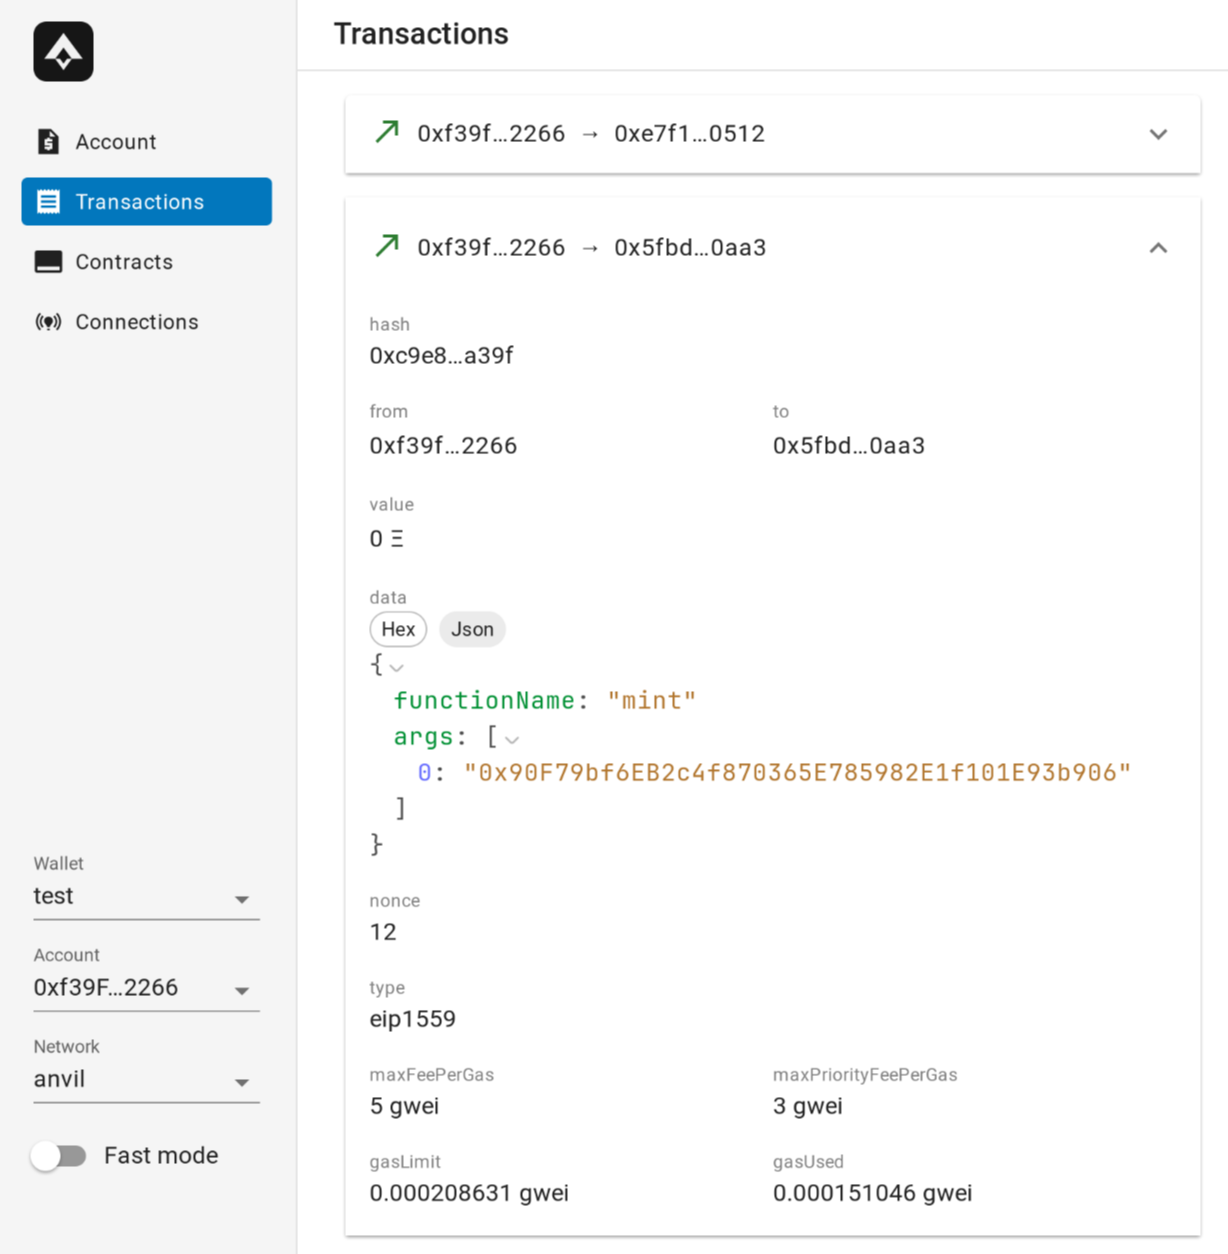Click the Contracts icon in the sidebar
The width and height of the screenshot is (1228, 1254).
[x=47, y=261]
